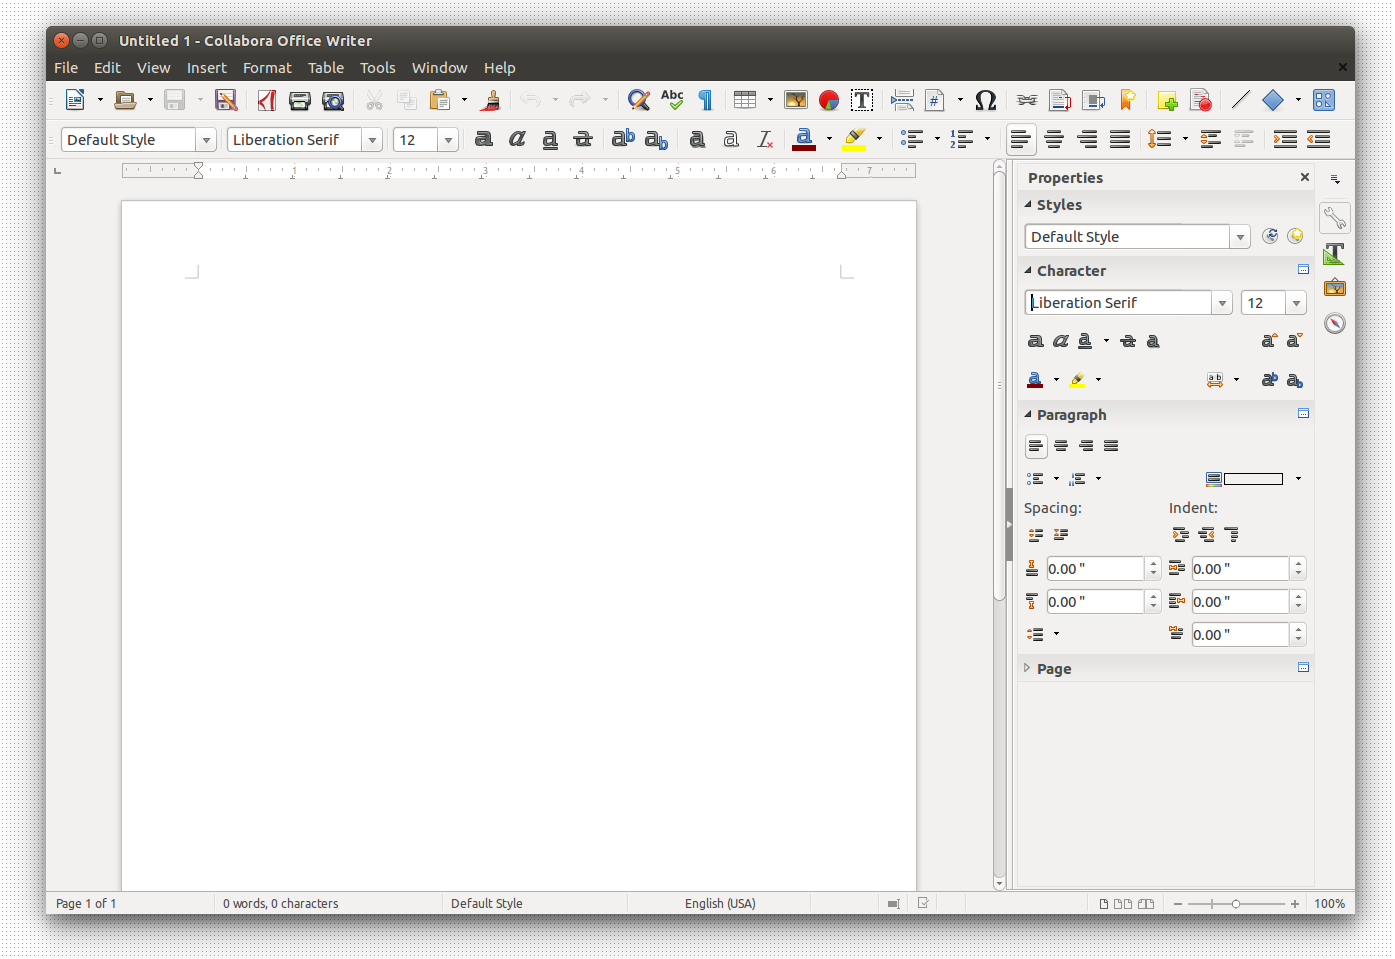Open the Format menu
The image size is (1395, 959).
pyautogui.click(x=267, y=68)
